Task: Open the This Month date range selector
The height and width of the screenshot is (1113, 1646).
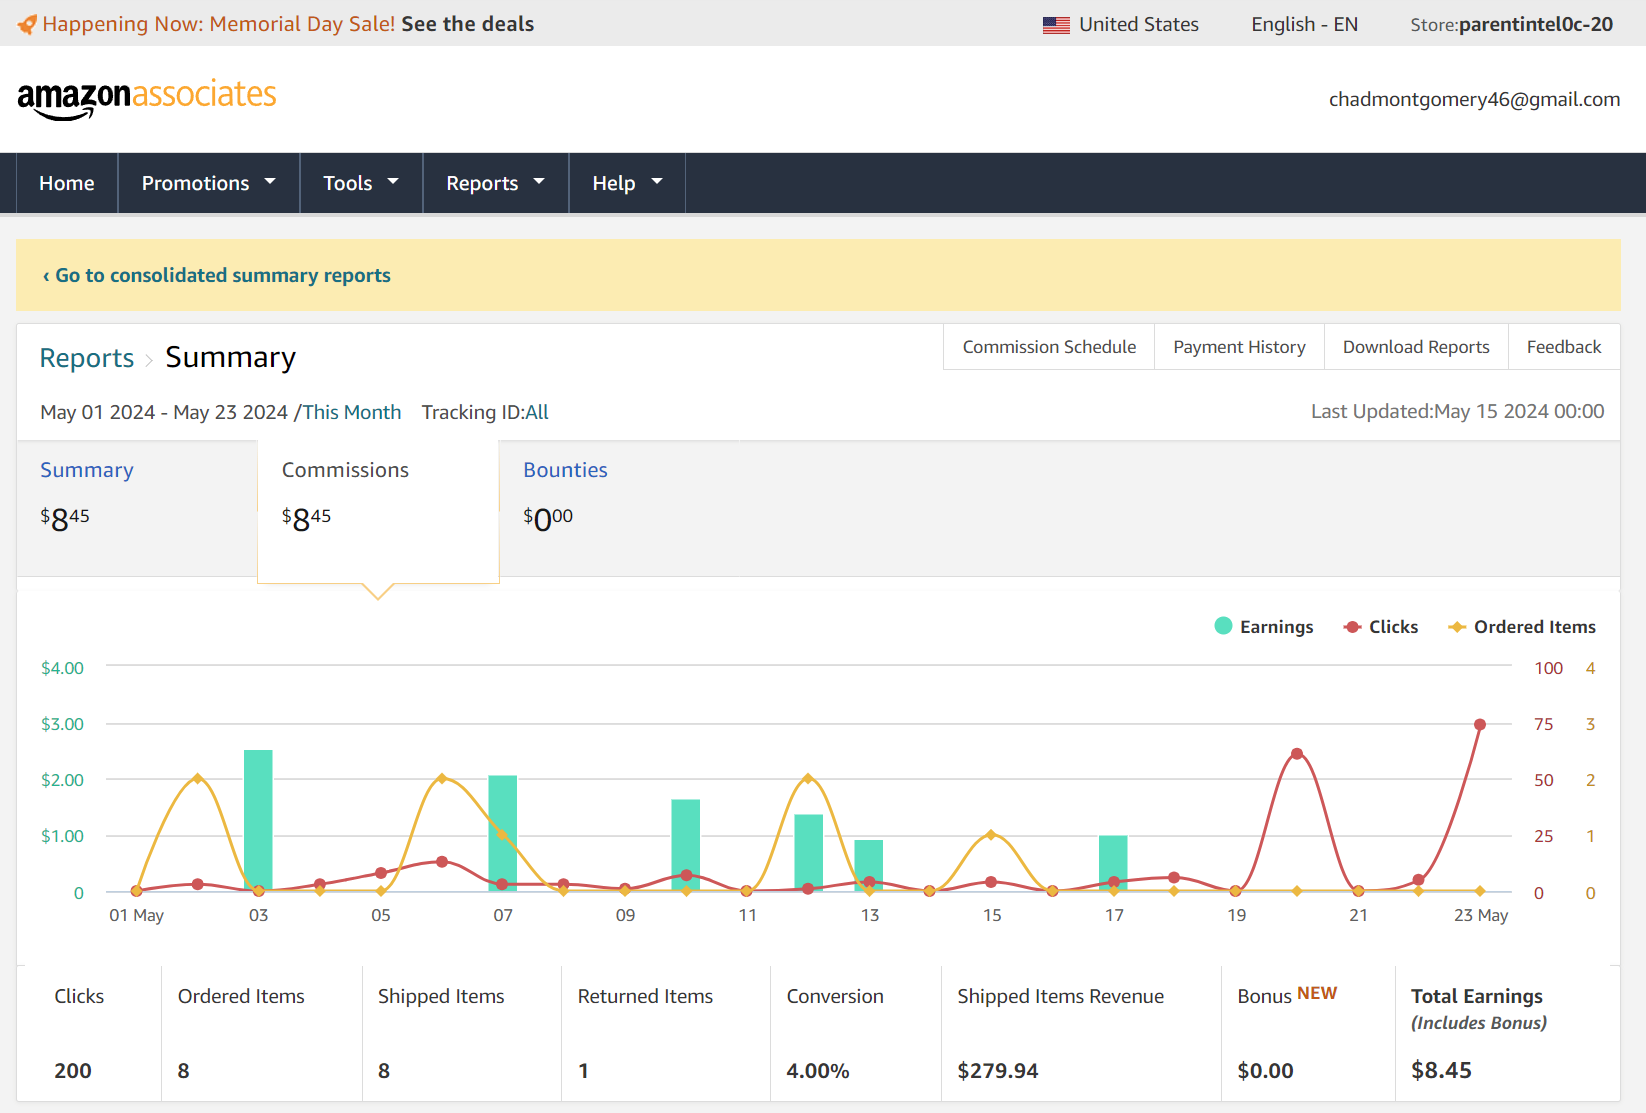Action: coord(352,412)
